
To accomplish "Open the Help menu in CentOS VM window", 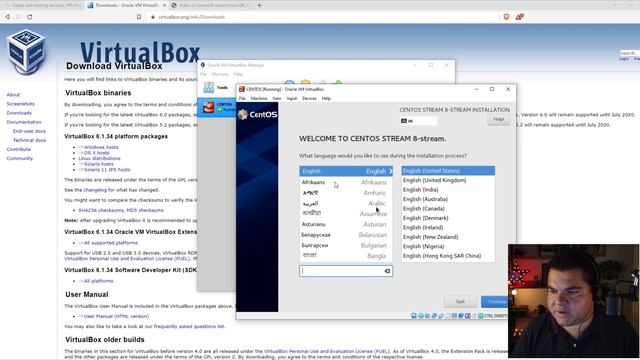I will coord(326,98).
